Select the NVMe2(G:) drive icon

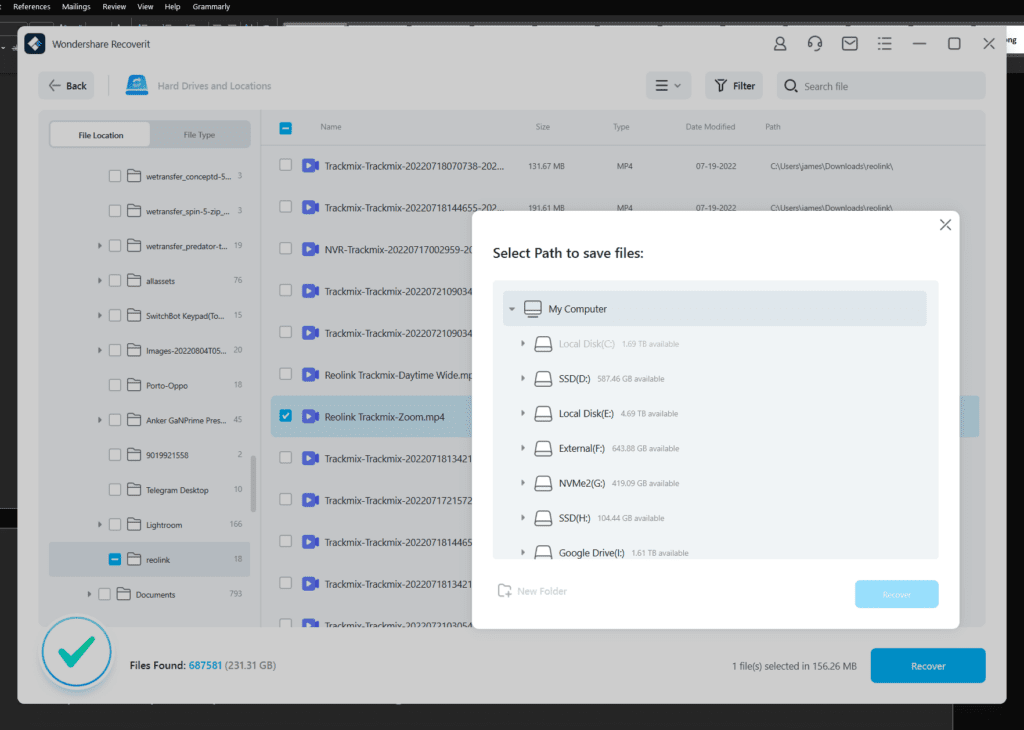pos(543,483)
